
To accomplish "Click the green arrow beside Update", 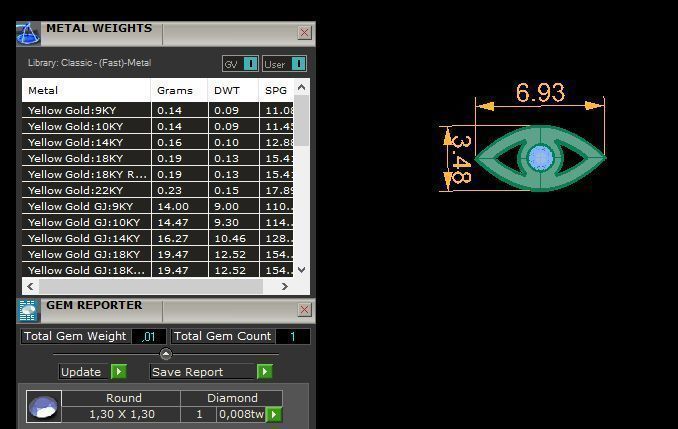I will [x=118, y=371].
